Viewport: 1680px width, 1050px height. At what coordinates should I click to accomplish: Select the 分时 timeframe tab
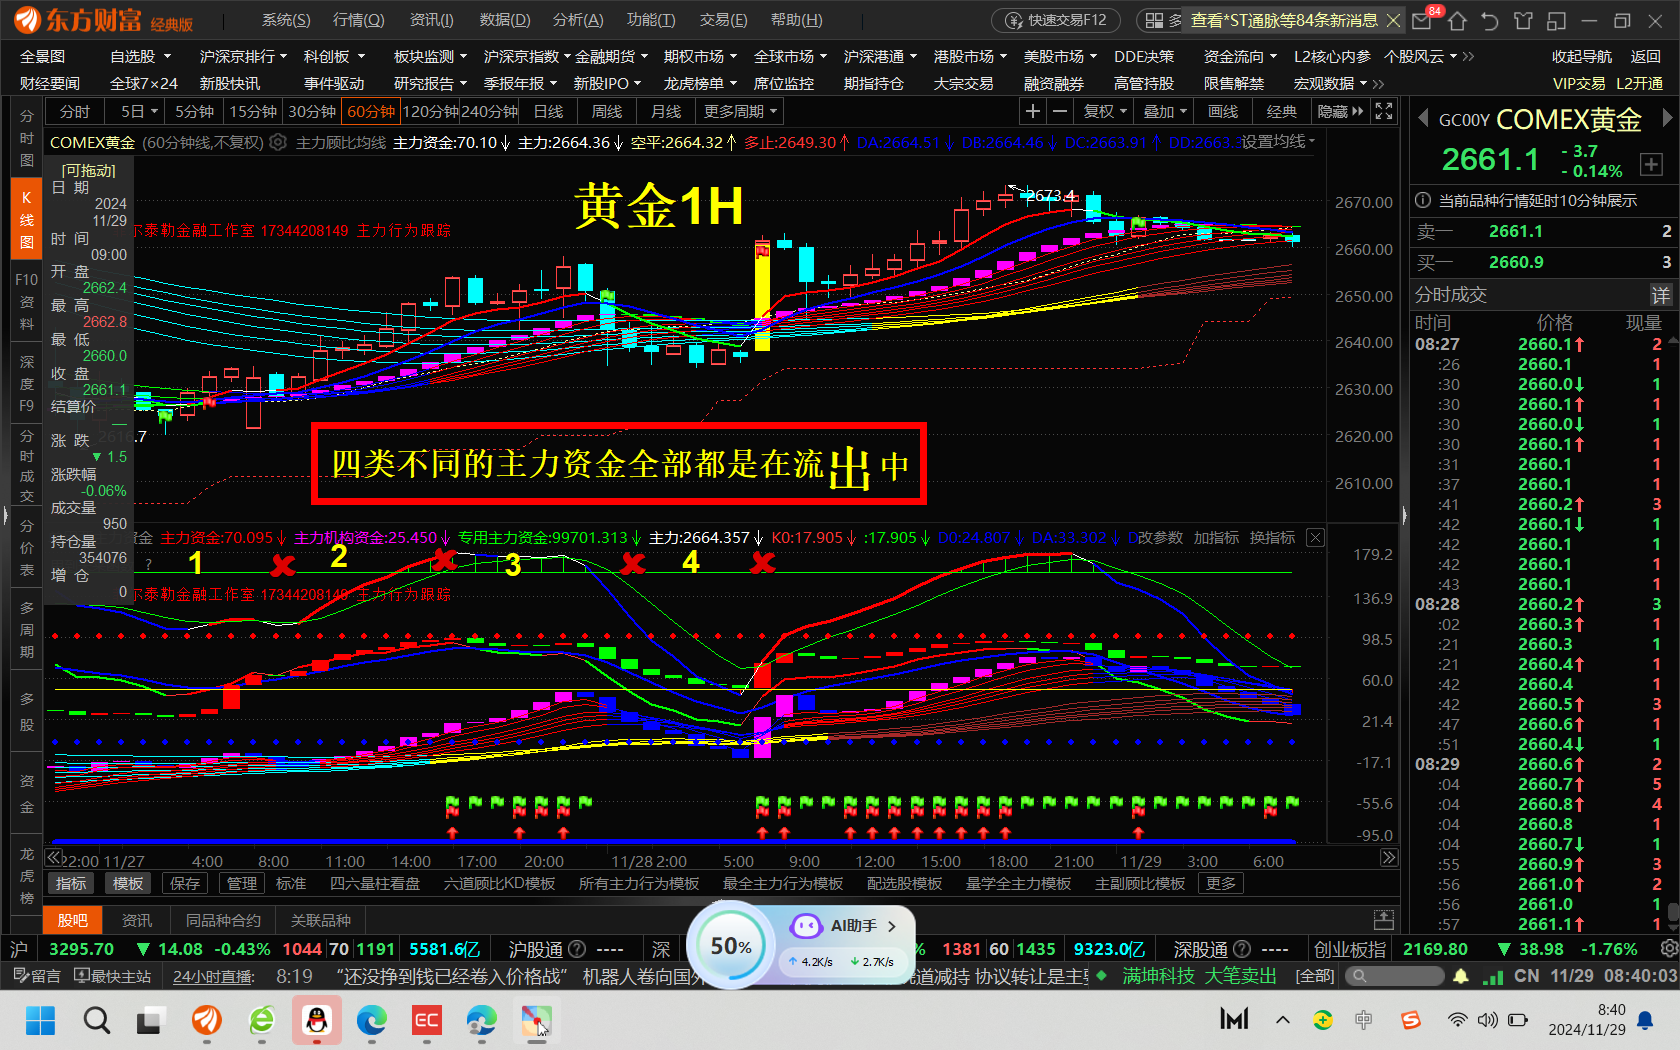pyautogui.click(x=75, y=111)
